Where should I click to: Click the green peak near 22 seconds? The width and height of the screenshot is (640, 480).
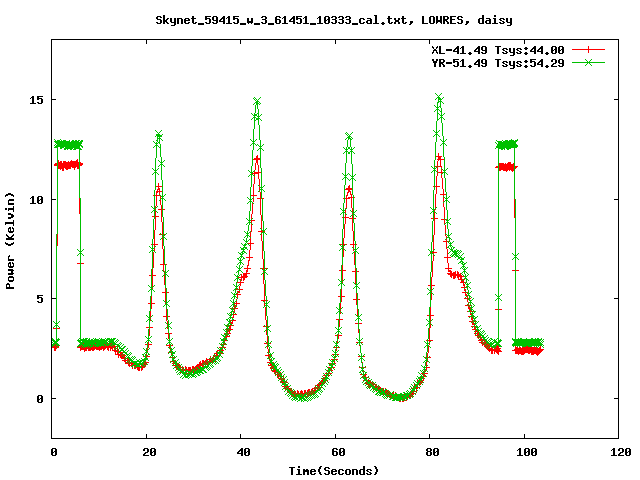(159, 133)
